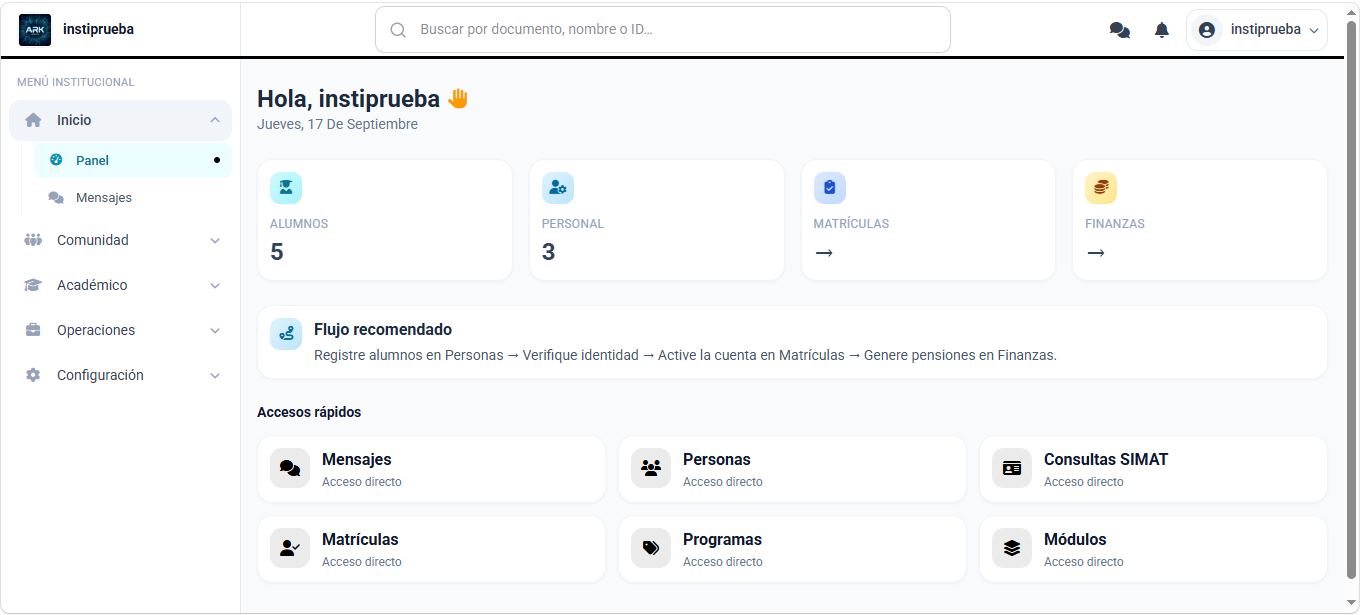Click the Alumnos student icon

[x=286, y=188]
